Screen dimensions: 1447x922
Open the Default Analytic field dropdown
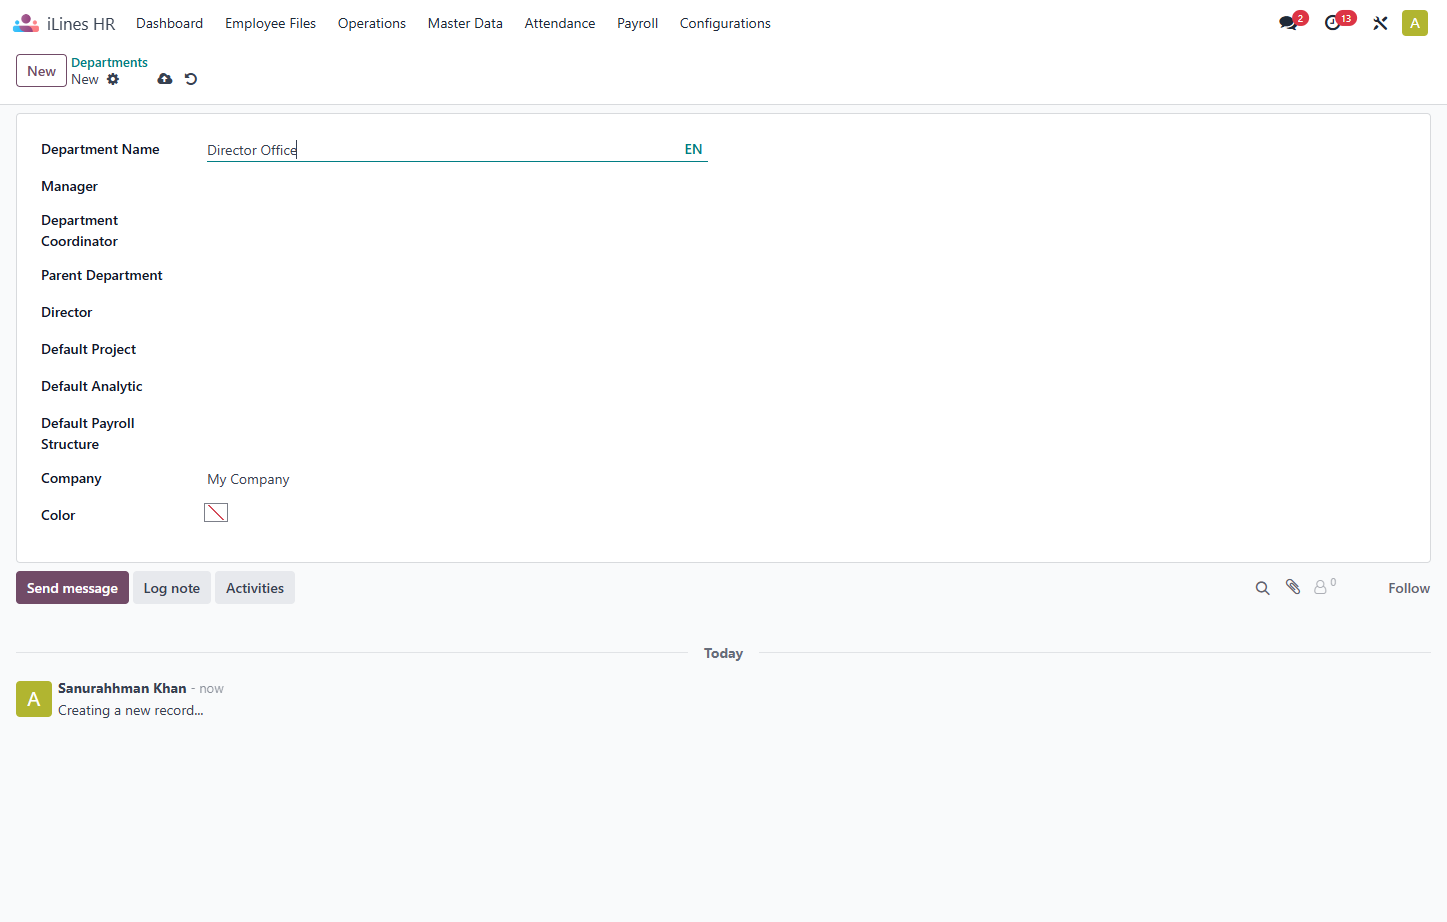coord(457,387)
